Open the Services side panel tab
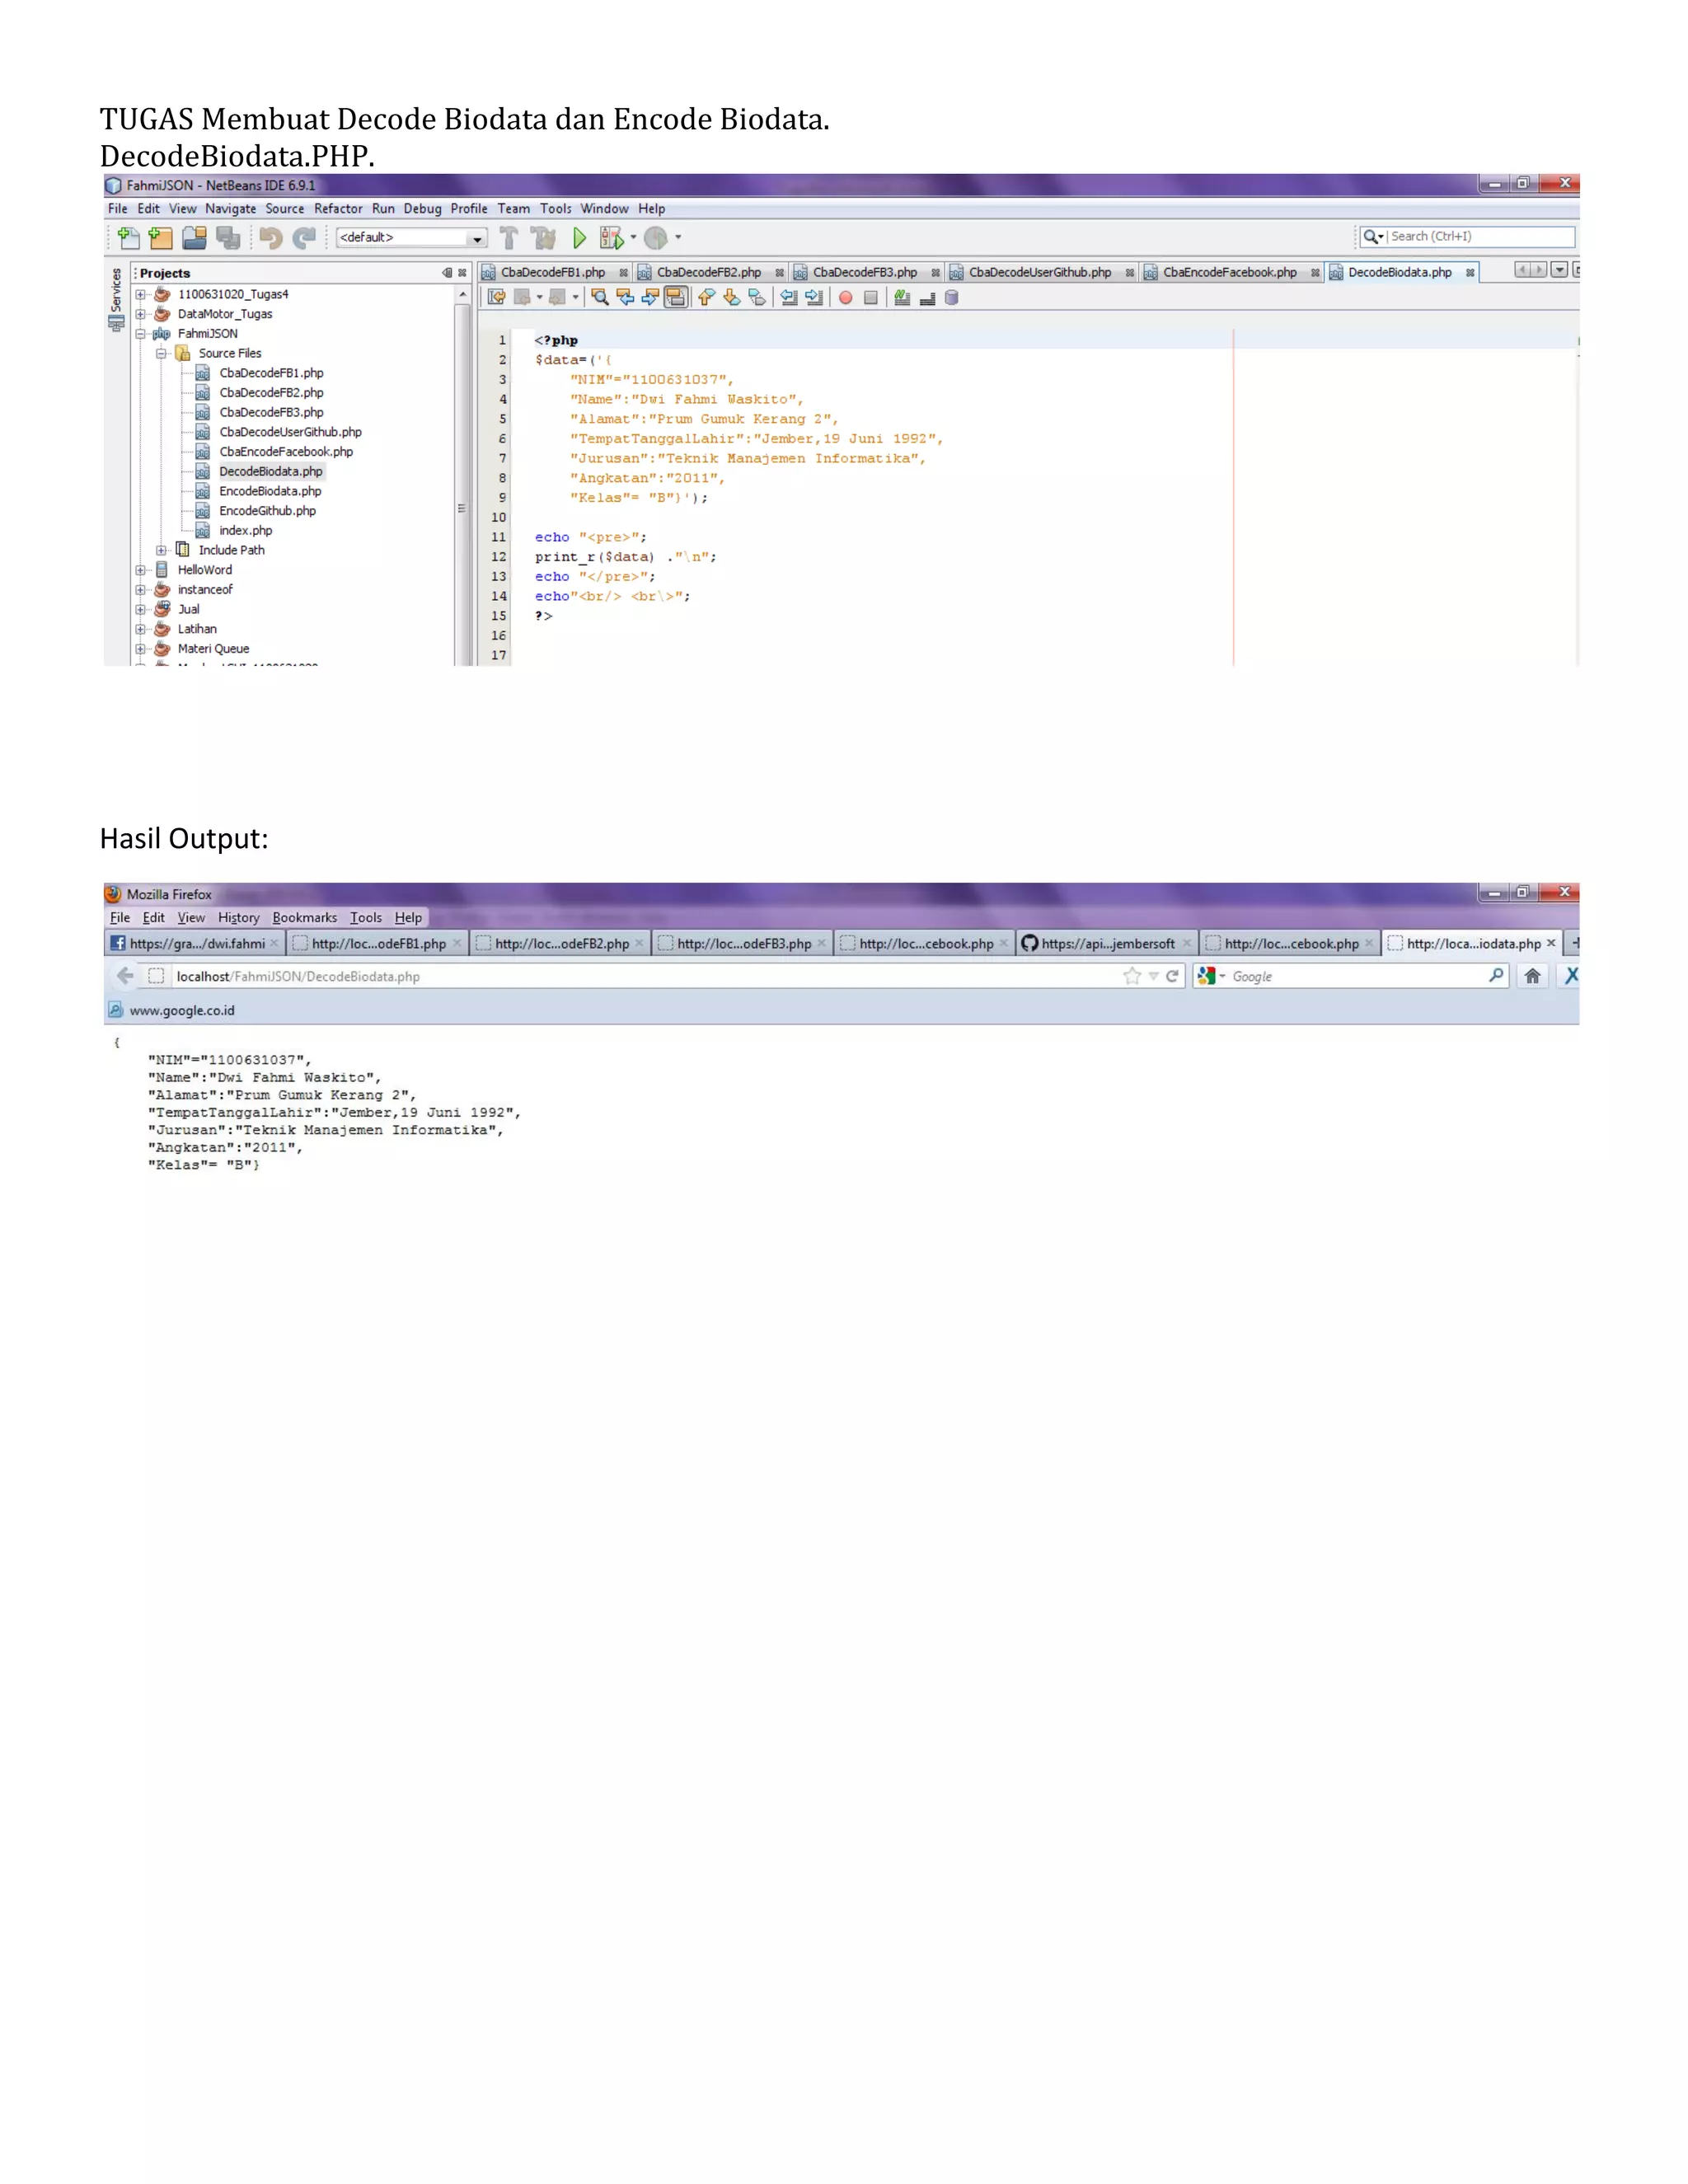The height and width of the screenshot is (2184, 1688). point(116,298)
